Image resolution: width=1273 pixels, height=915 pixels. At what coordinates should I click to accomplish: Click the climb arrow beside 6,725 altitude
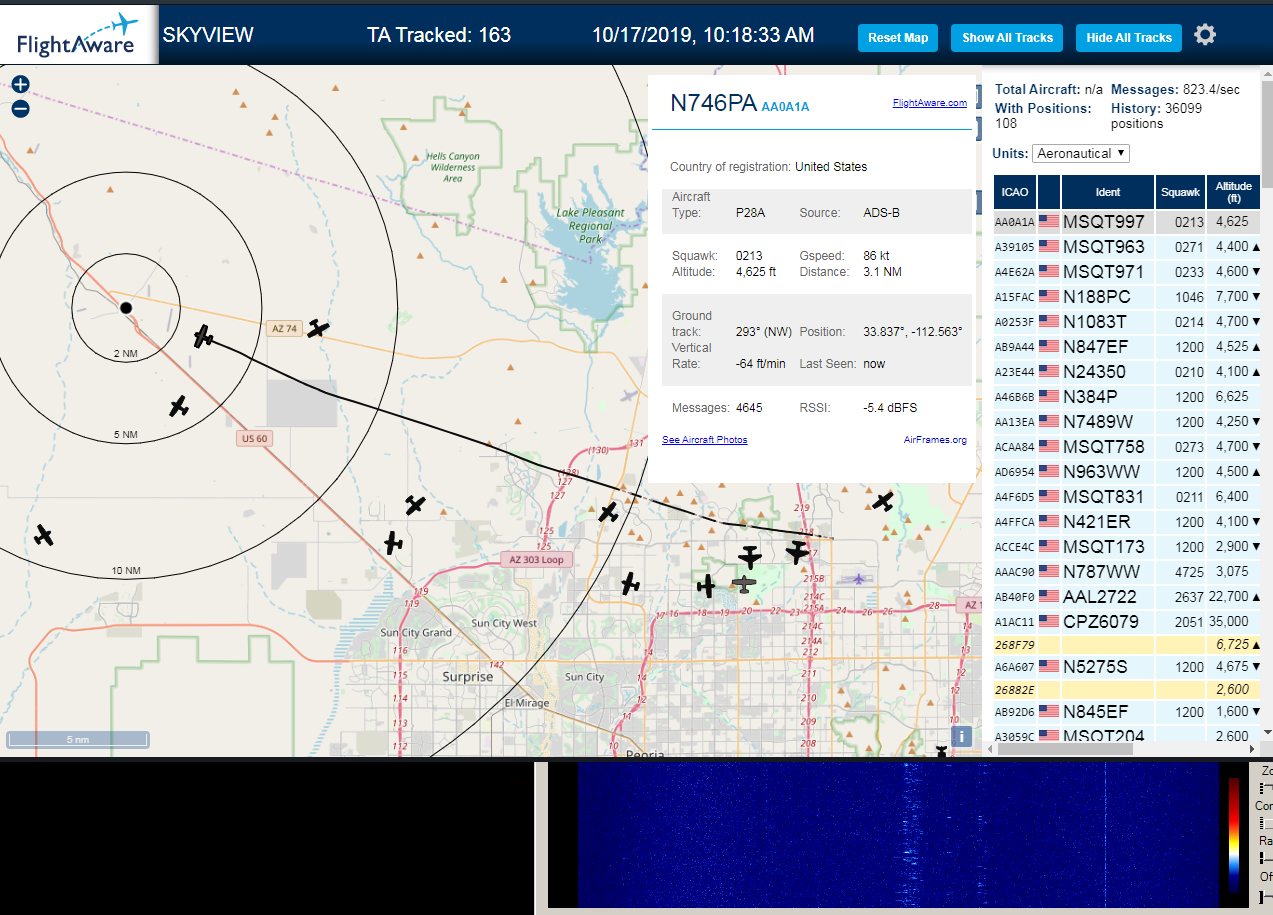click(1256, 646)
